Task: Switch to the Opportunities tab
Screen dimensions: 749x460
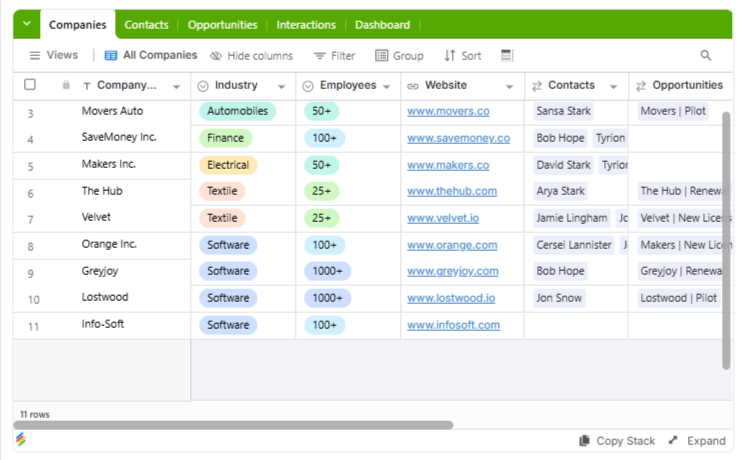Action: pos(222,25)
